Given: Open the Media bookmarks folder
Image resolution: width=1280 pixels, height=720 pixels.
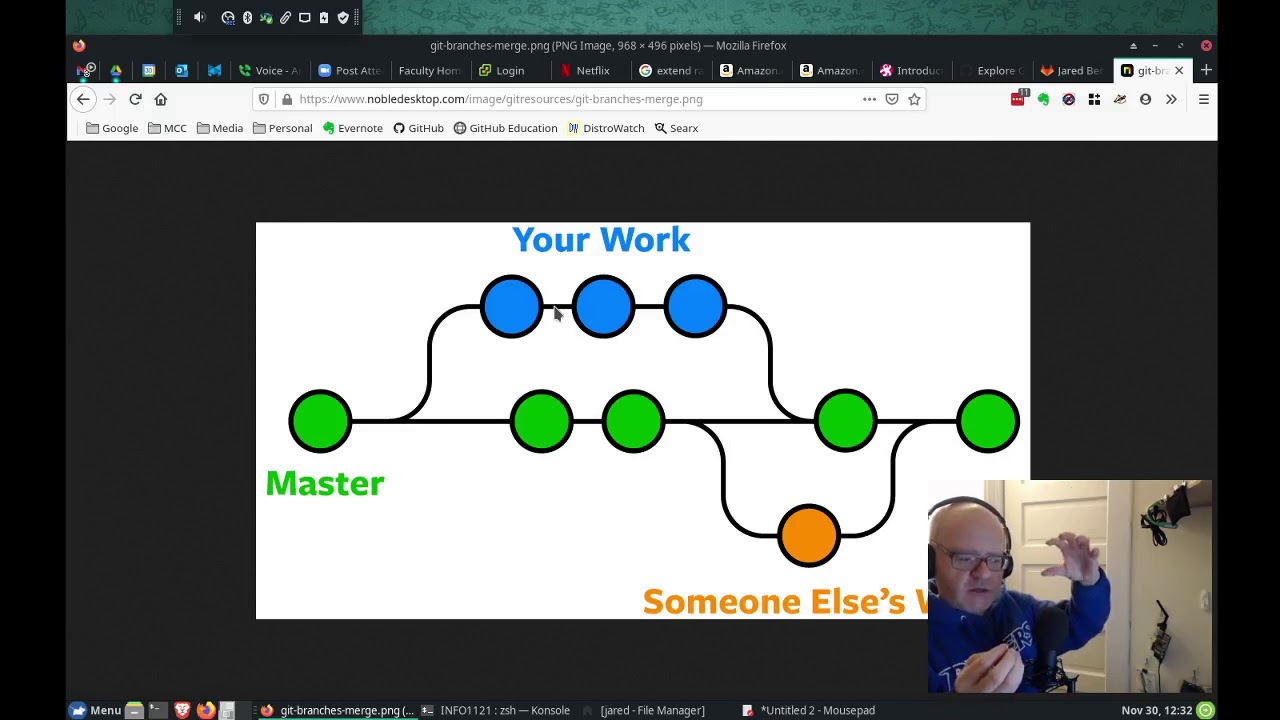Looking at the screenshot, I should pos(220,128).
